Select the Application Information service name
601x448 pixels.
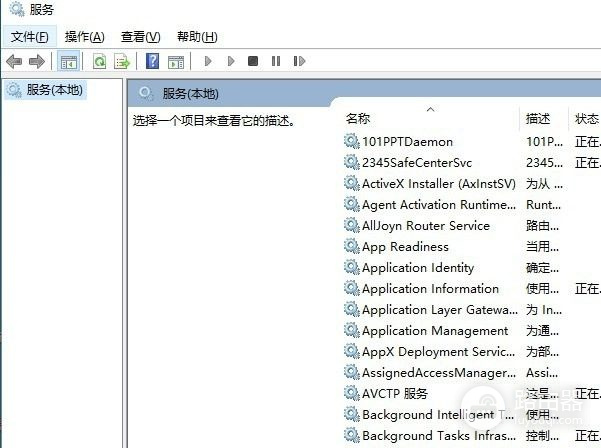pyautogui.click(x=430, y=289)
